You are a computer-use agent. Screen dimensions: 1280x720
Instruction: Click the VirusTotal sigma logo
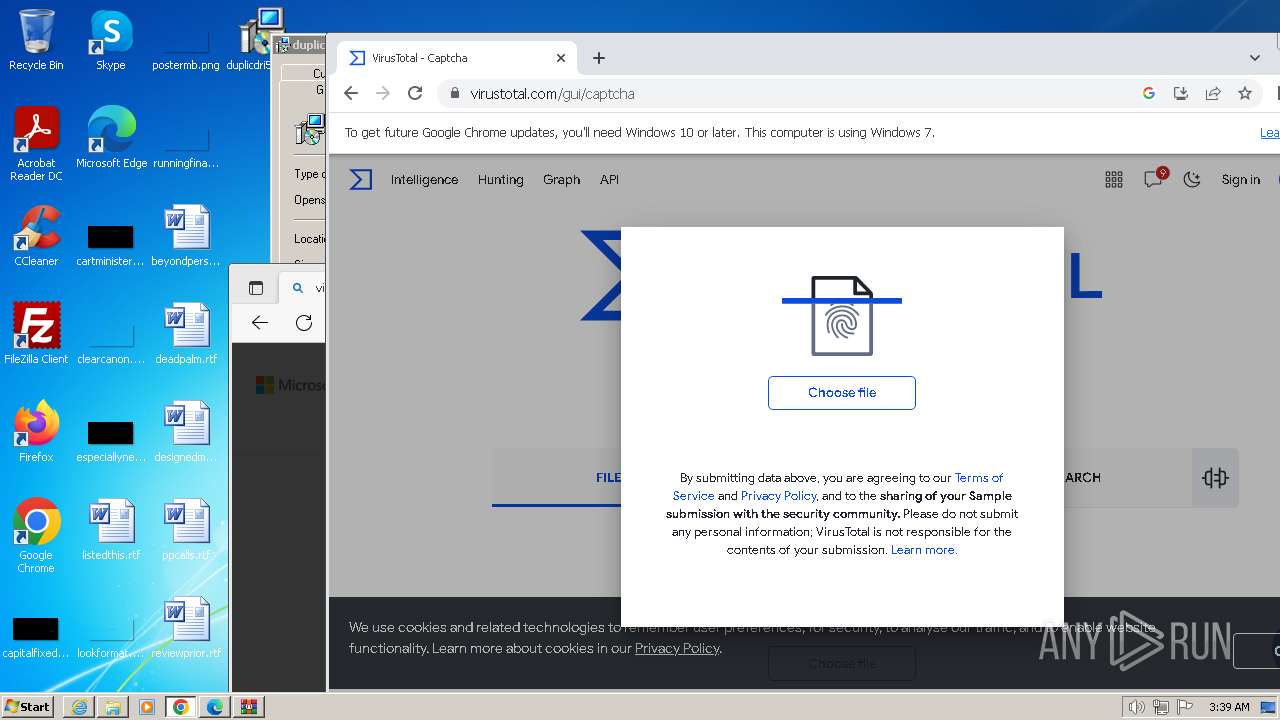tap(361, 180)
